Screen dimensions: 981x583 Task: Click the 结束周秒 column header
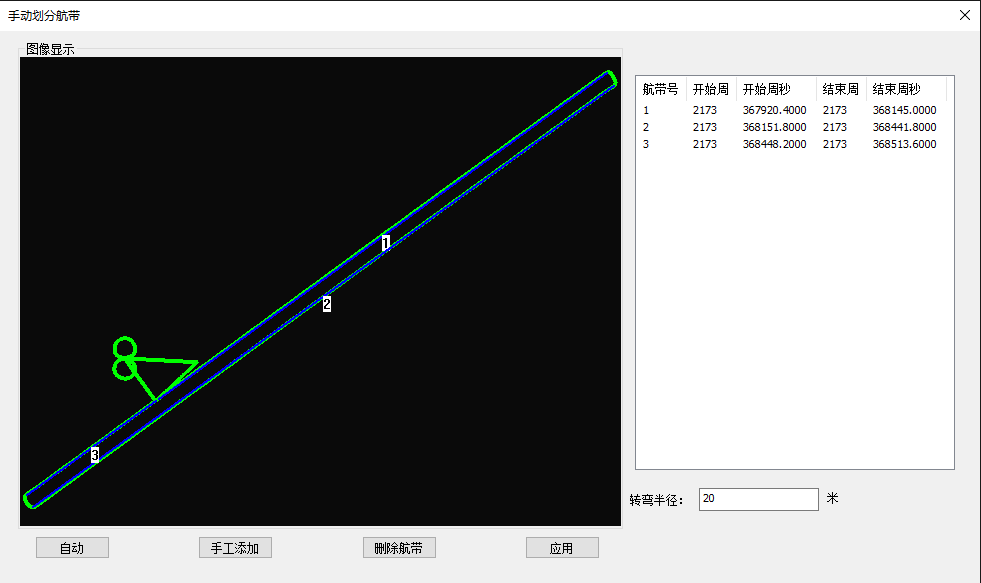point(907,89)
